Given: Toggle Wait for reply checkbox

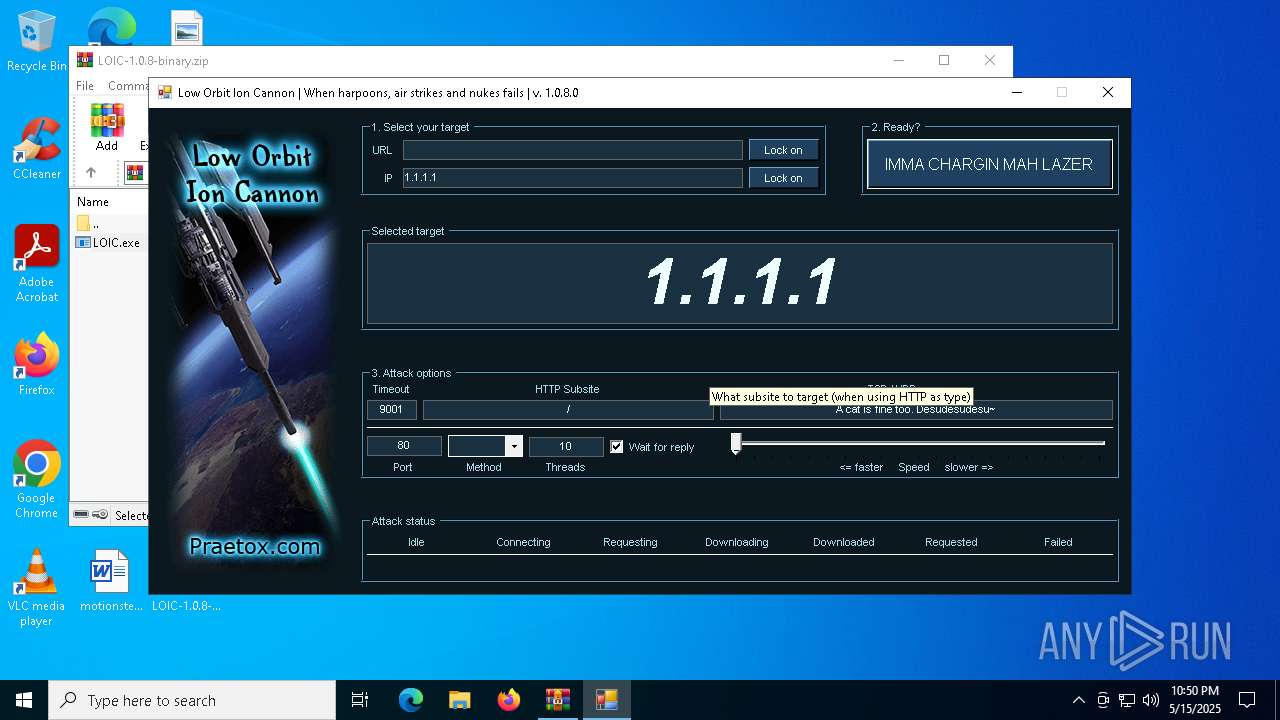Looking at the screenshot, I should [617, 447].
